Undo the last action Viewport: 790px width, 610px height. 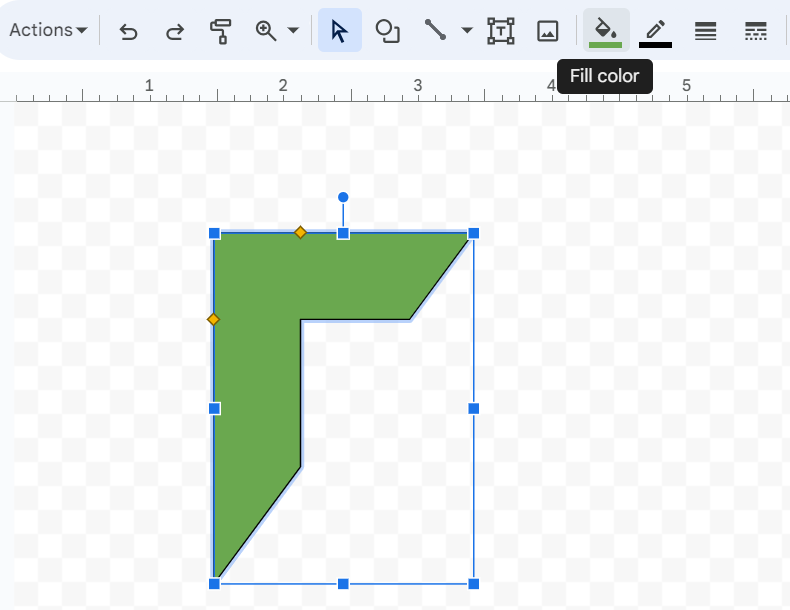[x=128, y=31]
